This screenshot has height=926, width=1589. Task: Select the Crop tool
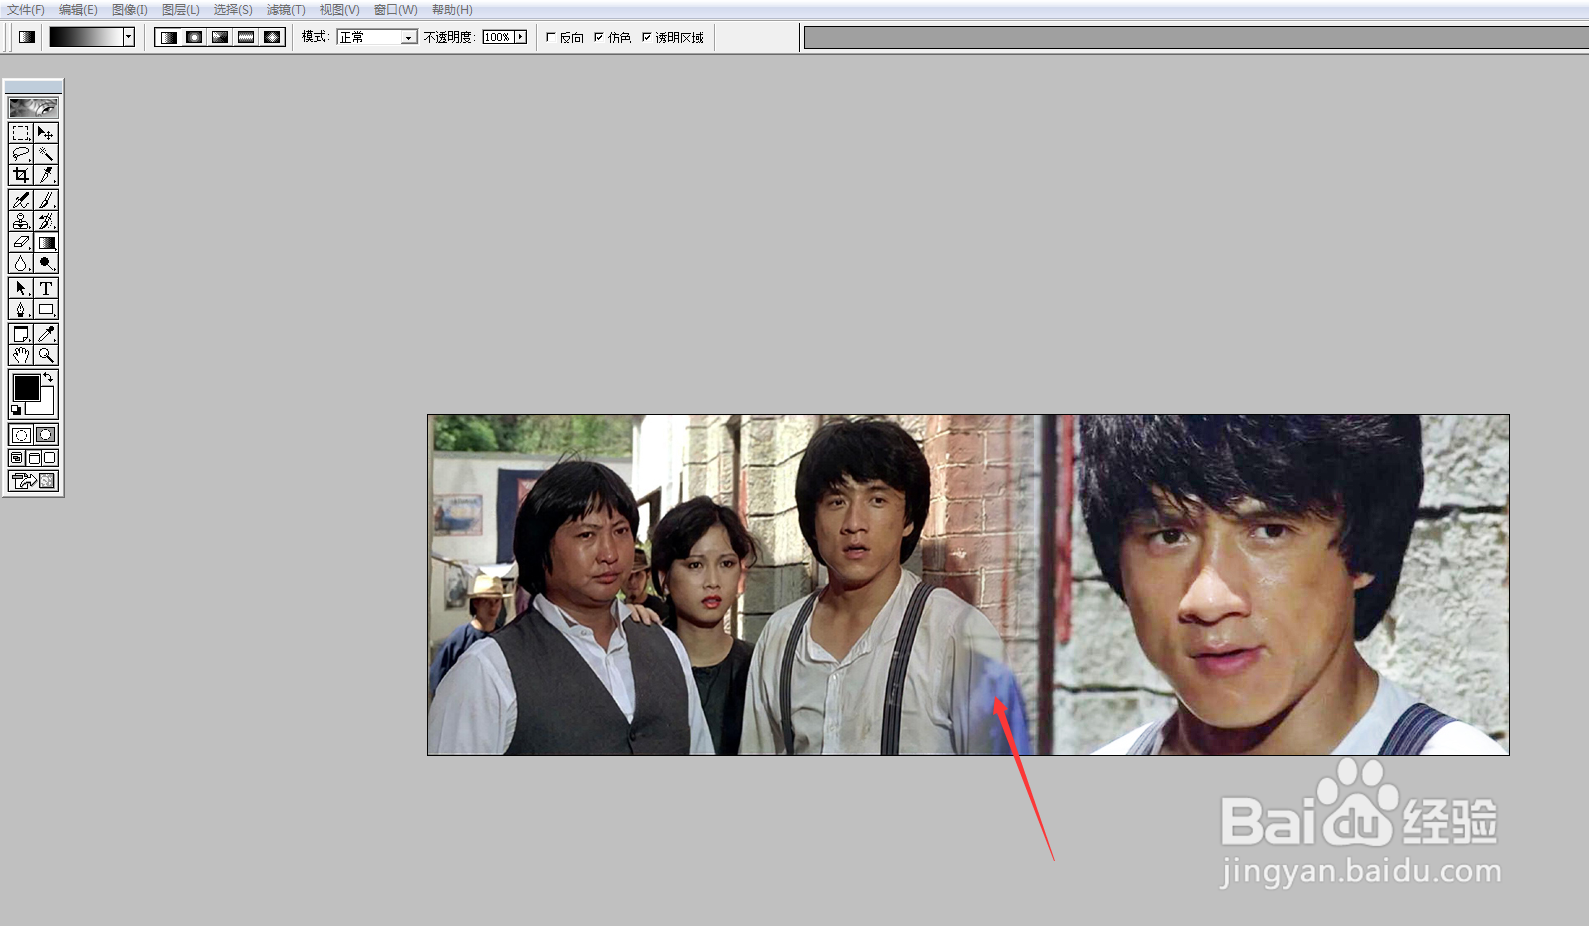pos(21,175)
